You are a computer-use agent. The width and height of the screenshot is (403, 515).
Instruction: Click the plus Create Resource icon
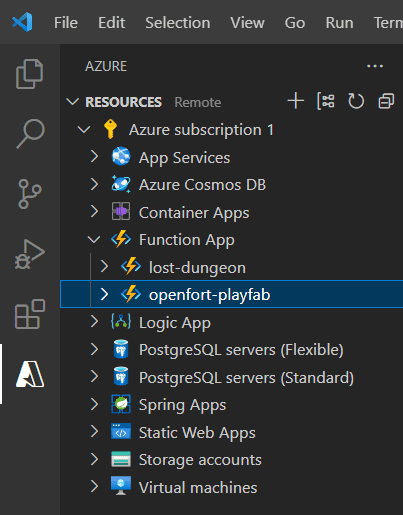pyautogui.click(x=296, y=101)
